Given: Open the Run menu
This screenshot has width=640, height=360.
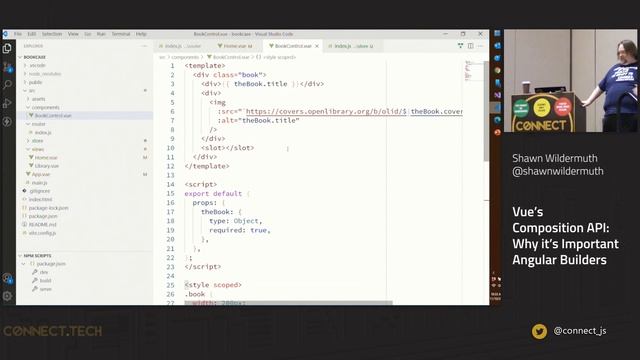Looking at the screenshot, I should (x=101, y=34).
